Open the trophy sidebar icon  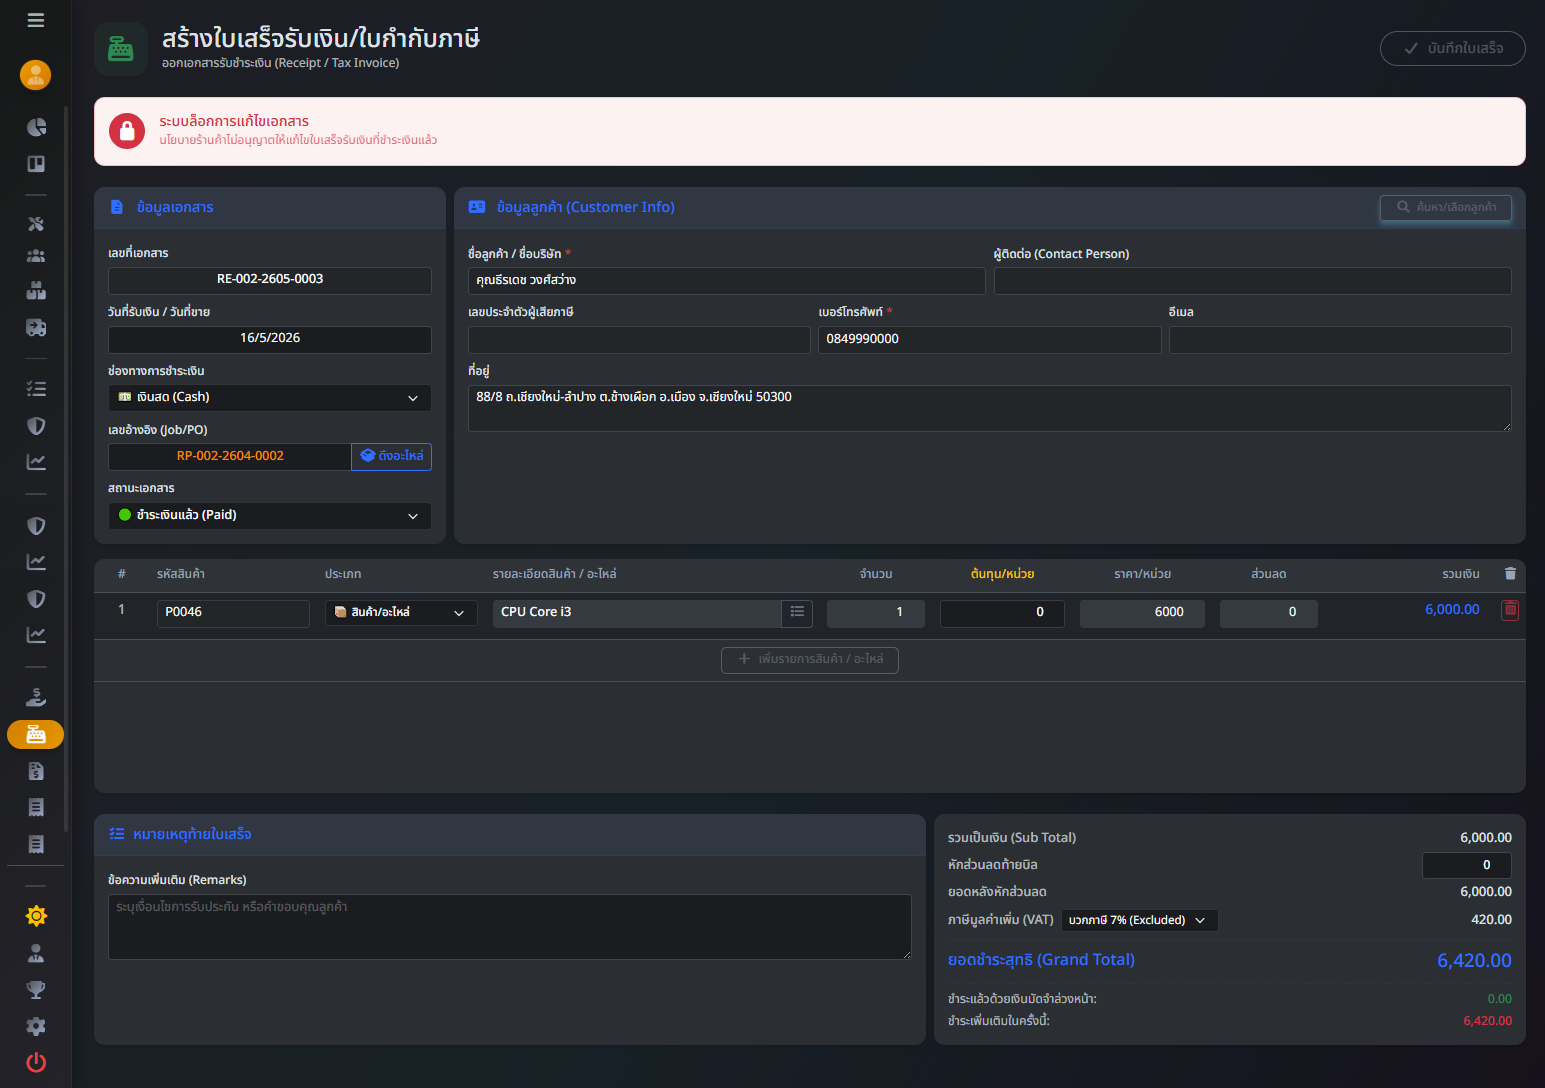pos(36,990)
